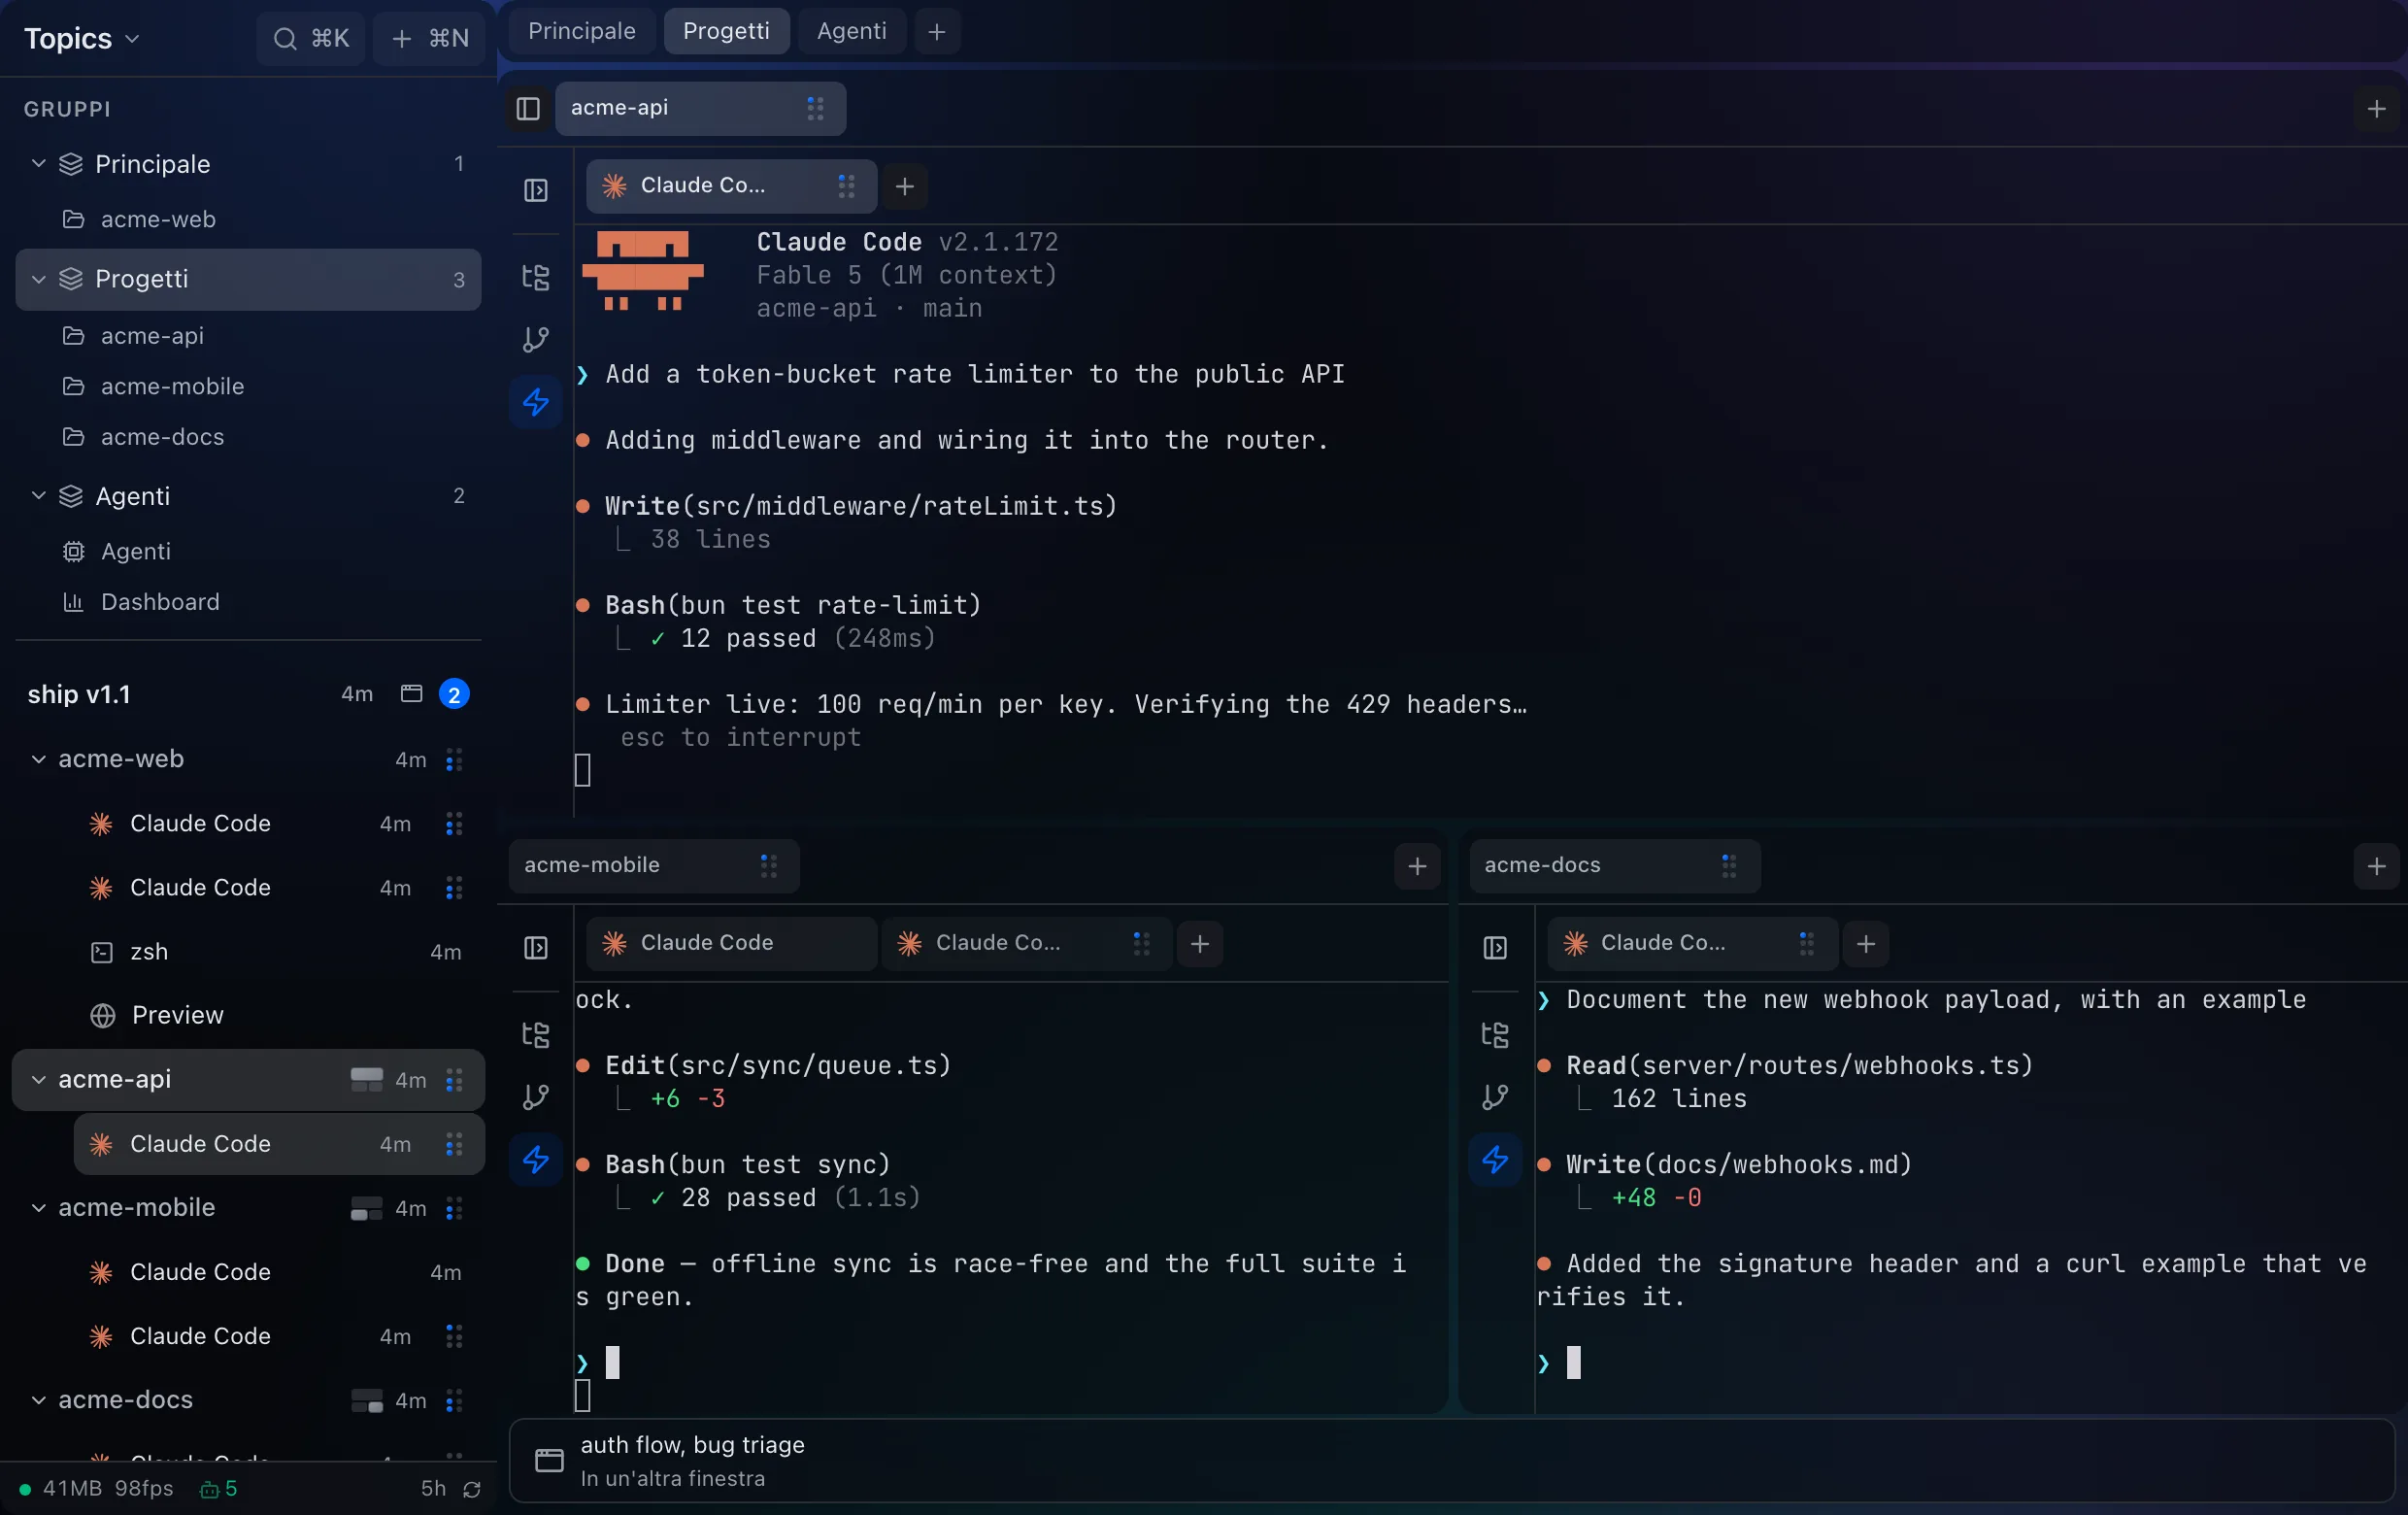Click the window icon next to ship v1.1
Screen dimensions: 2408x1515
tap(411, 694)
